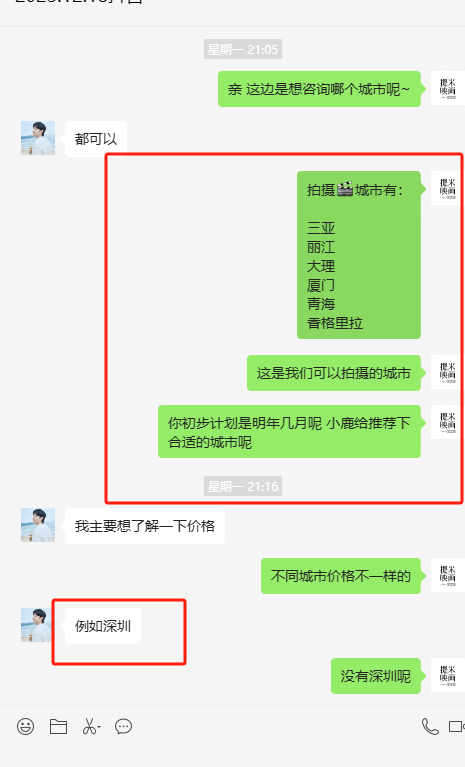
Task: Select the reply '不同城市价格不一样的'
Action: click(x=341, y=576)
